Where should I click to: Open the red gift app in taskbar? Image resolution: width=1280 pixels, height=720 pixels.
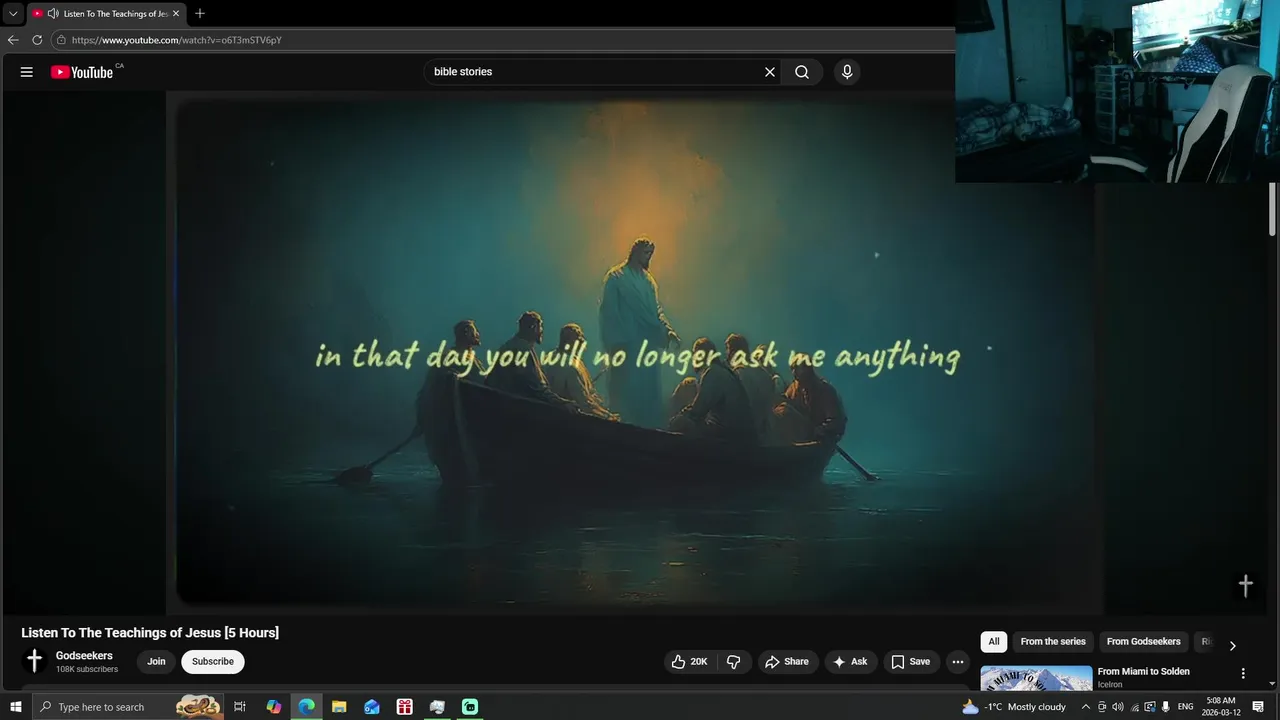click(x=404, y=707)
